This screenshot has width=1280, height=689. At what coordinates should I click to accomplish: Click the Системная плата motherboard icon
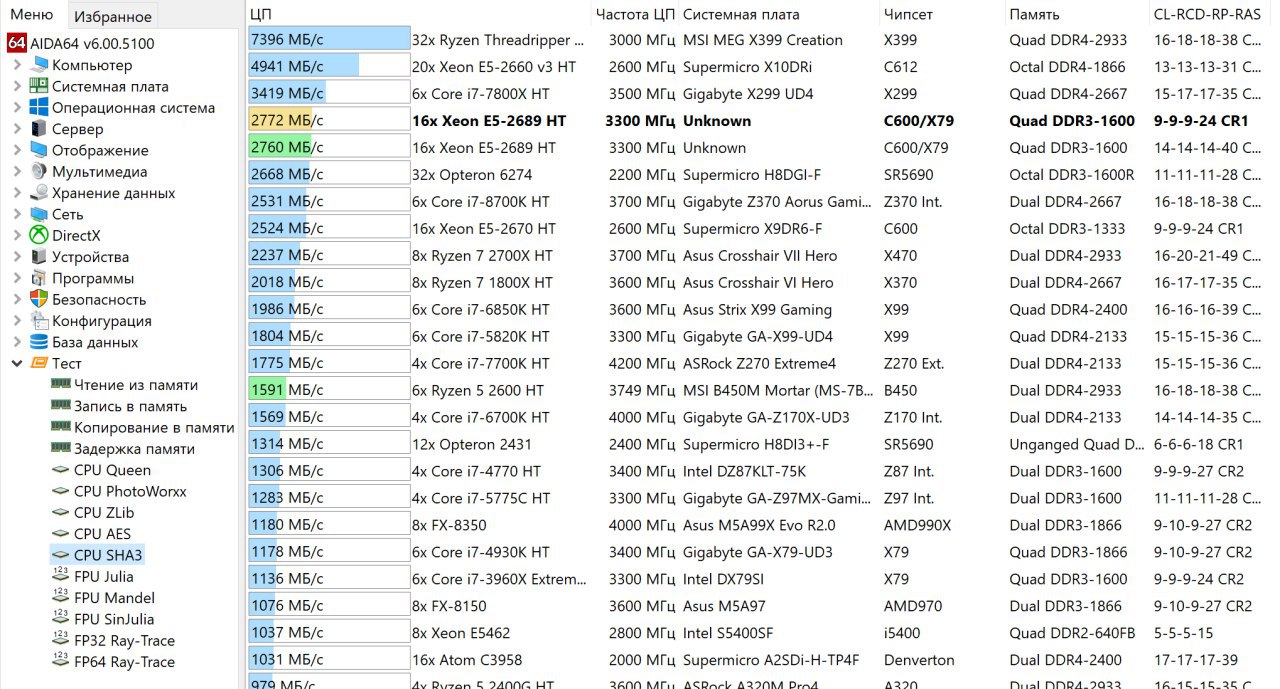click(x=39, y=86)
